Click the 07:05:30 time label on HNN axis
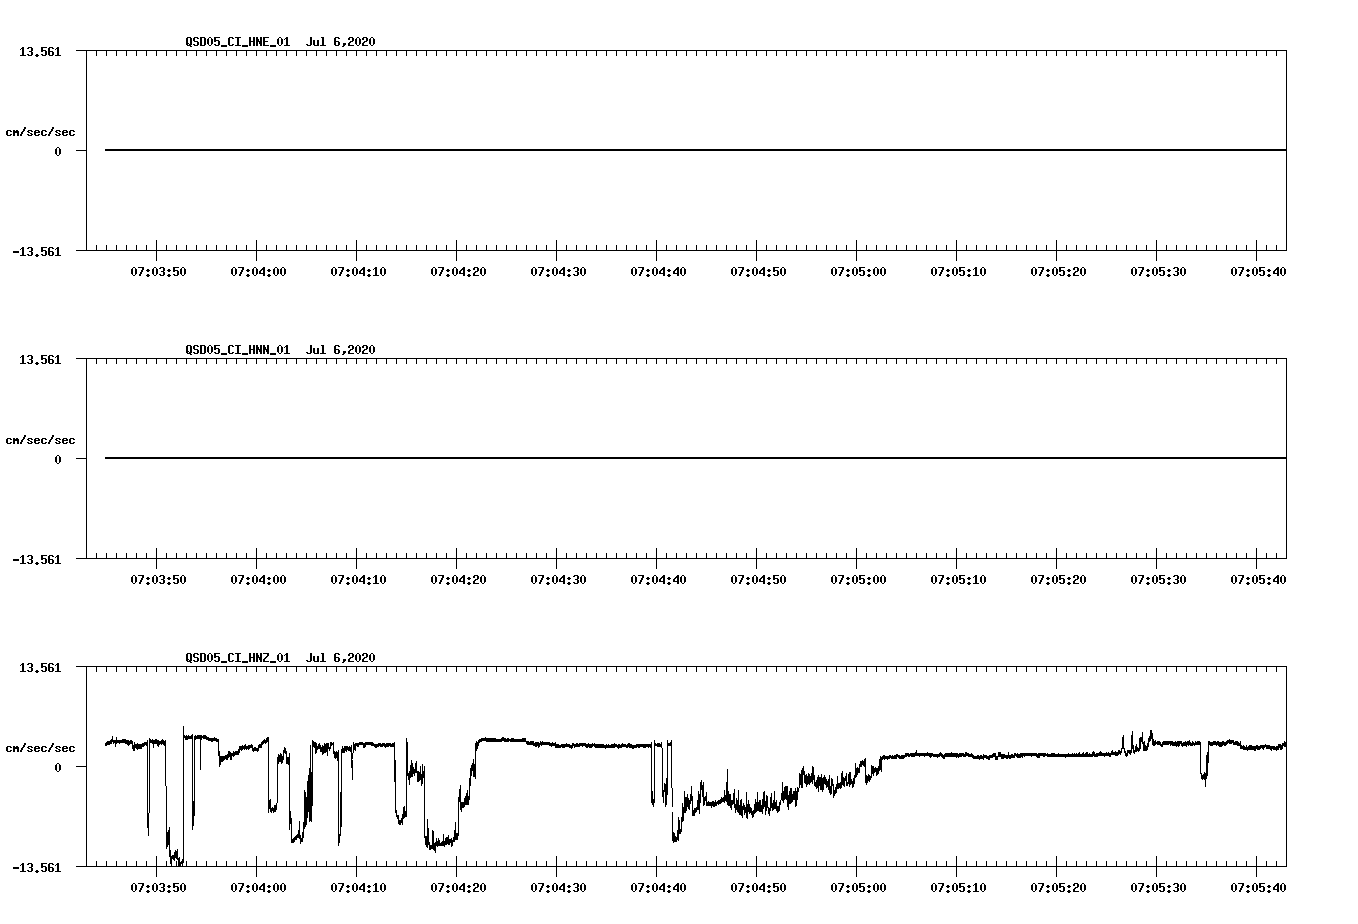The height and width of the screenshot is (924, 1358). (x=1158, y=580)
